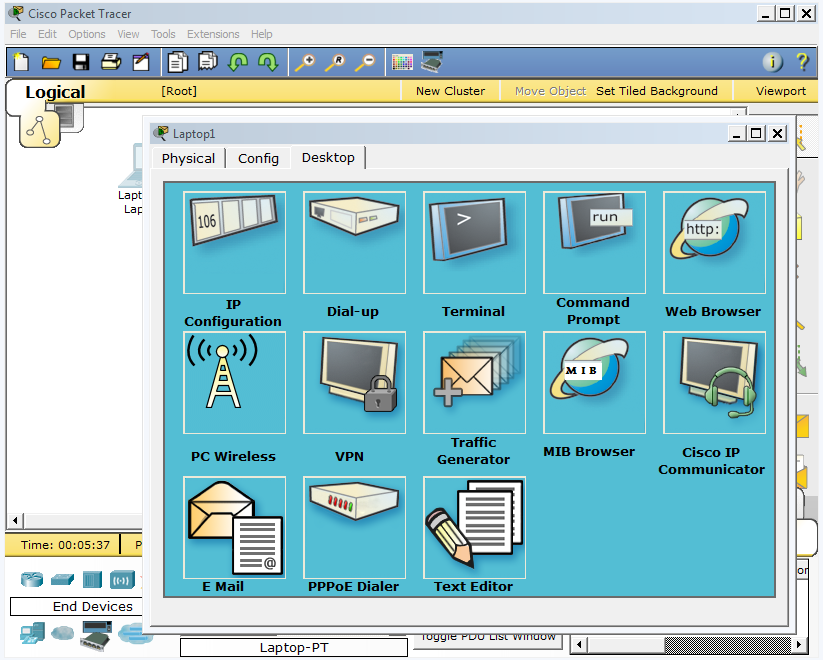
Task: Open the Extensions menu
Action: click(x=213, y=34)
